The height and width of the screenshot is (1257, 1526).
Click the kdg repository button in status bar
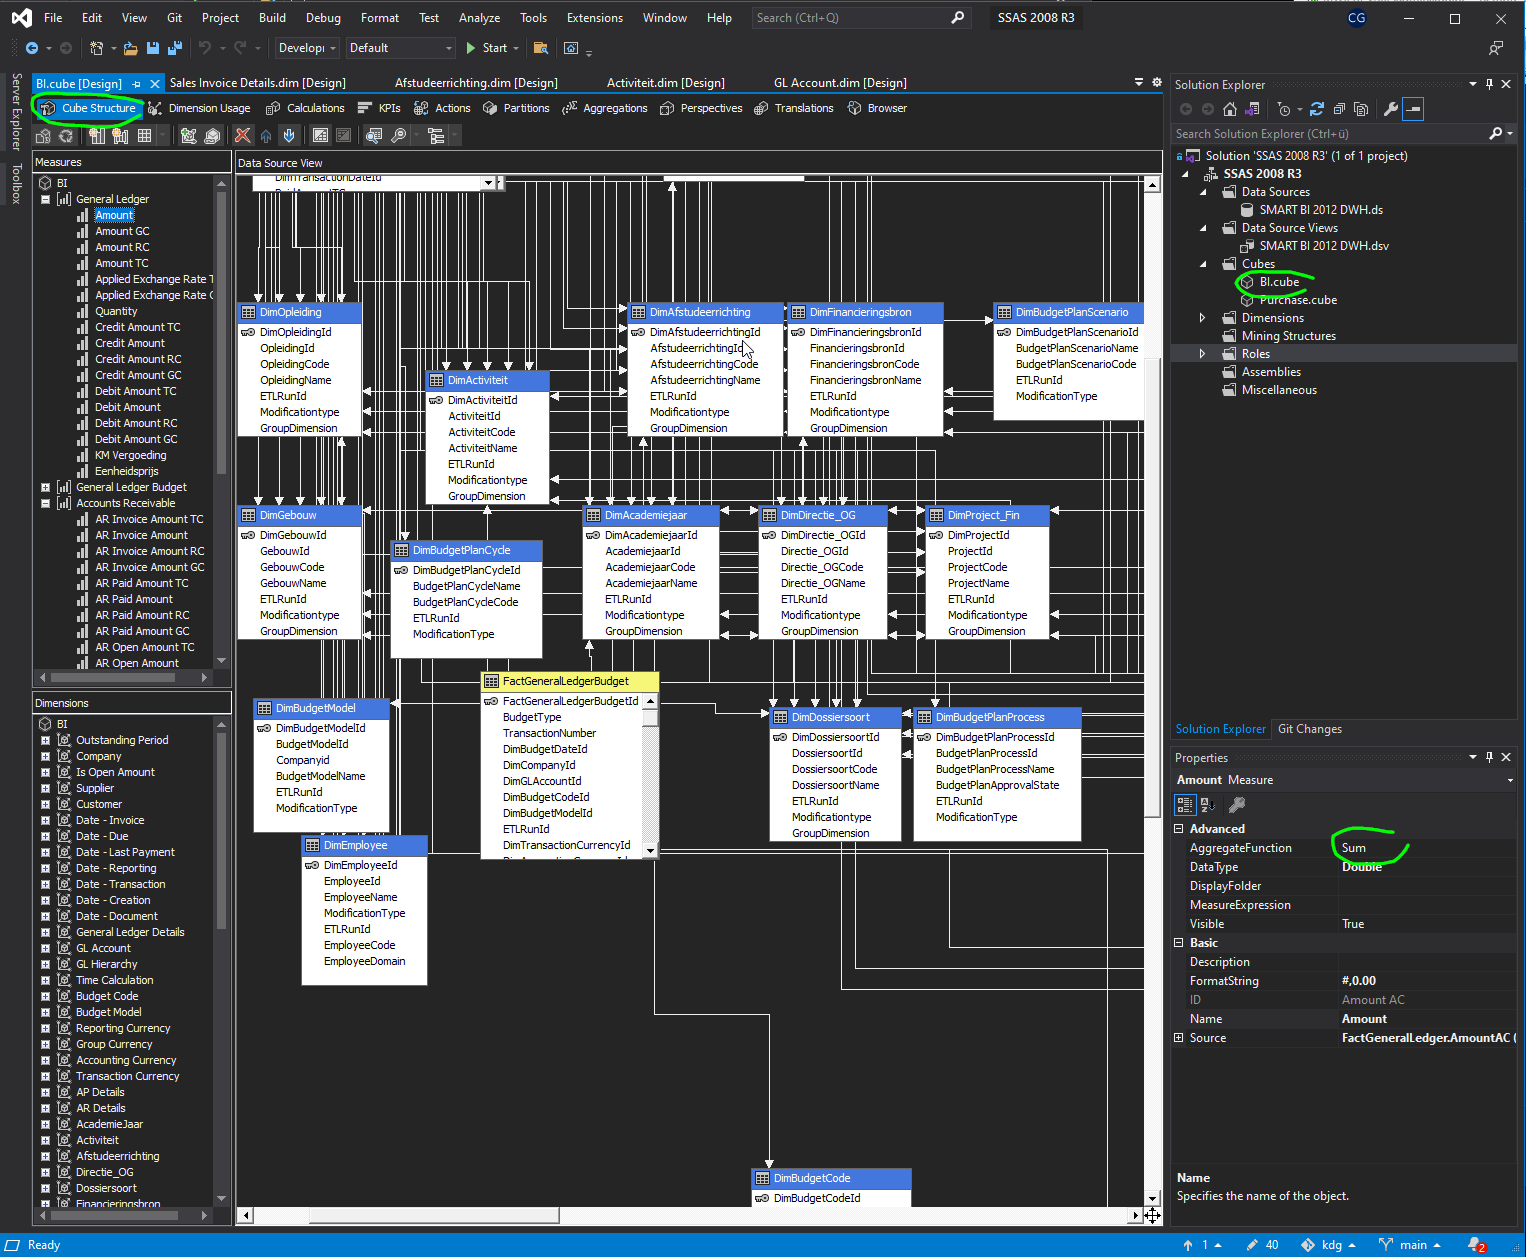tap(1328, 1245)
